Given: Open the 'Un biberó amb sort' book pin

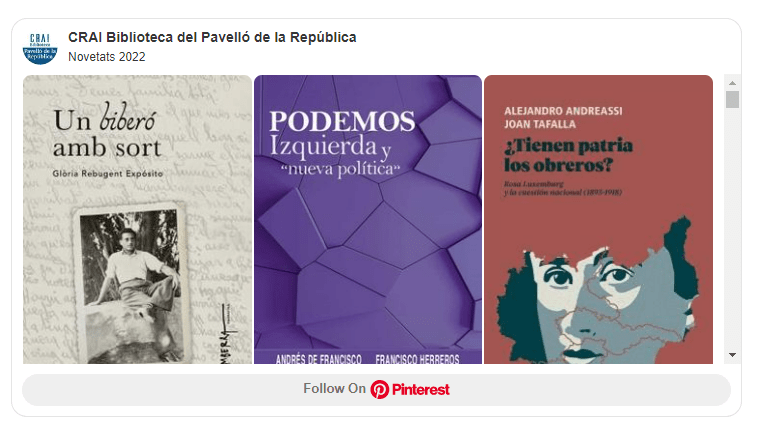Looking at the screenshot, I should pyautogui.click(x=137, y=219).
